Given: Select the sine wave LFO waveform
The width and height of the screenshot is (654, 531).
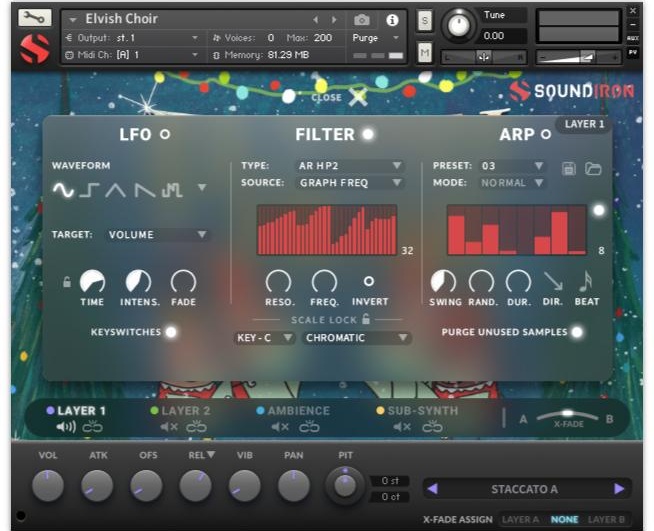Looking at the screenshot, I should [x=63, y=189].
